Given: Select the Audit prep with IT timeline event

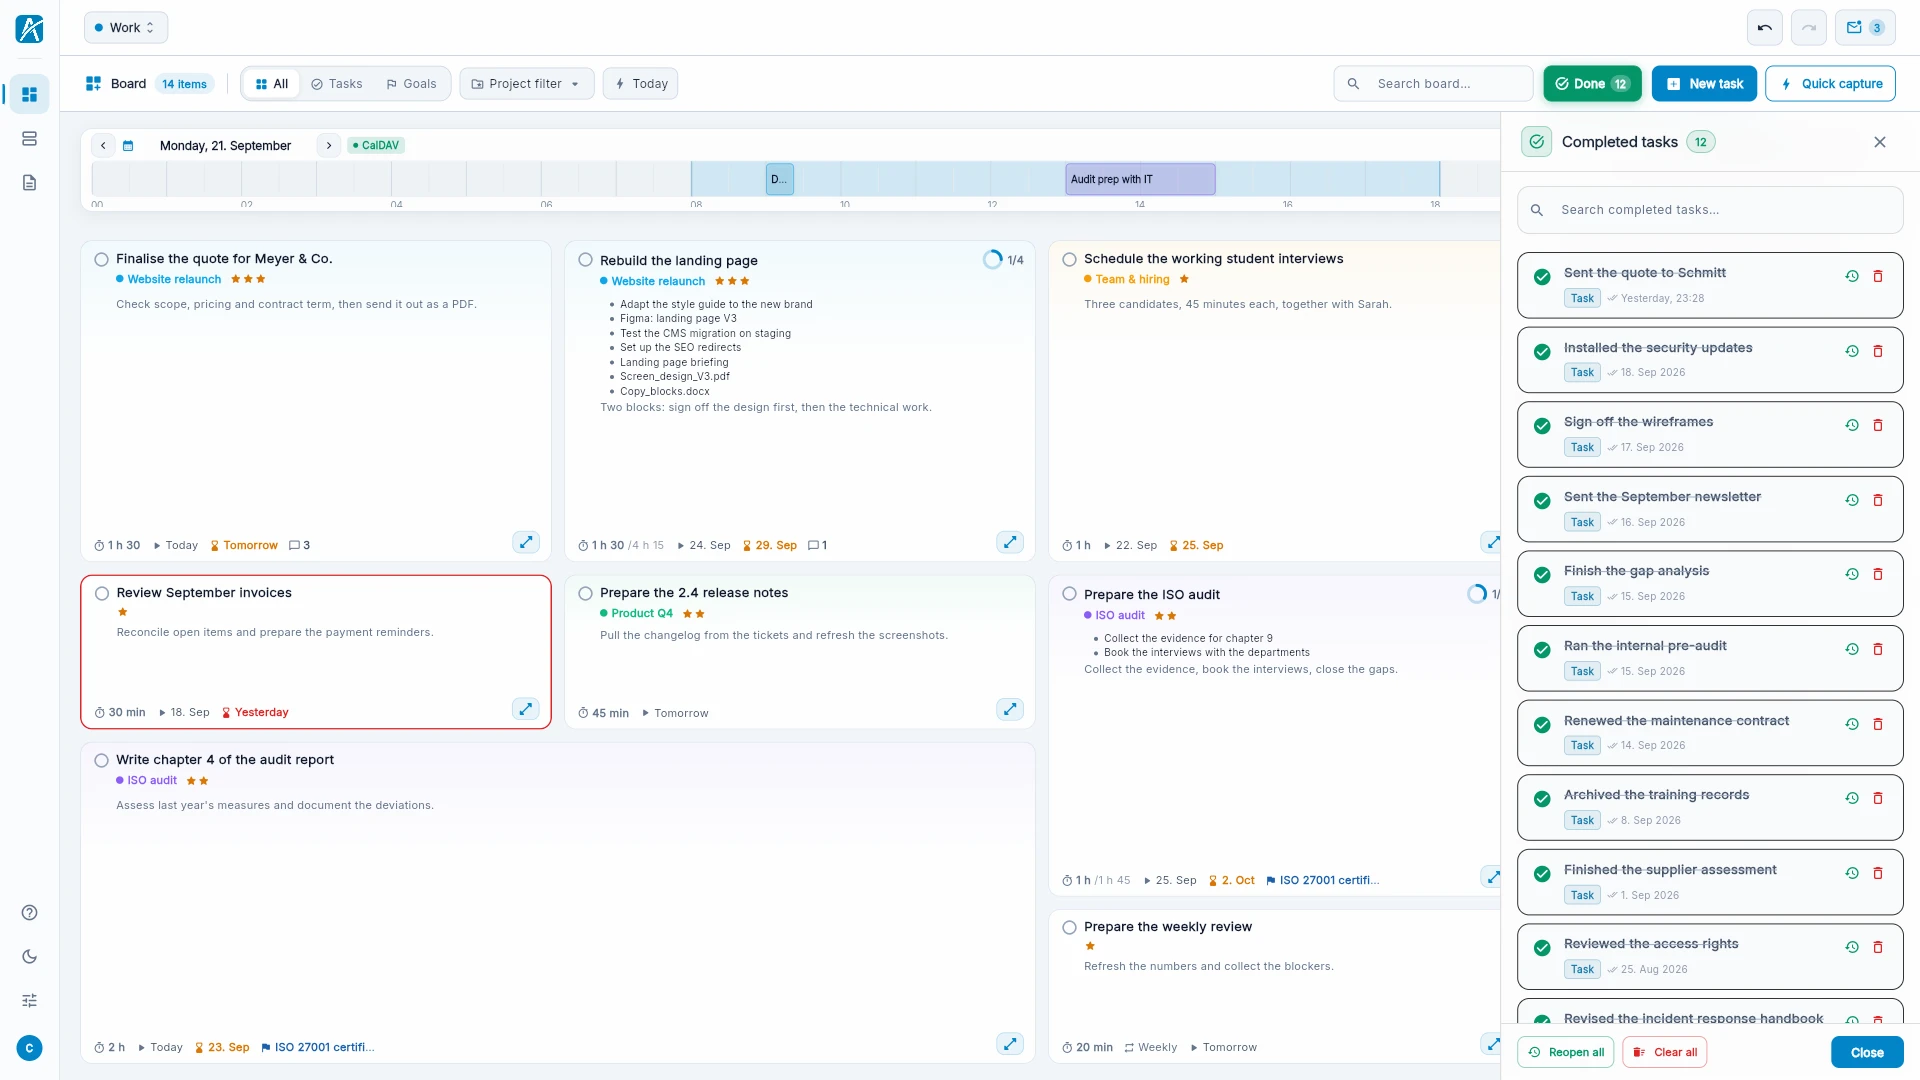Looking at the screenshot, I should pyautogui.click(x=1140, y=180).
